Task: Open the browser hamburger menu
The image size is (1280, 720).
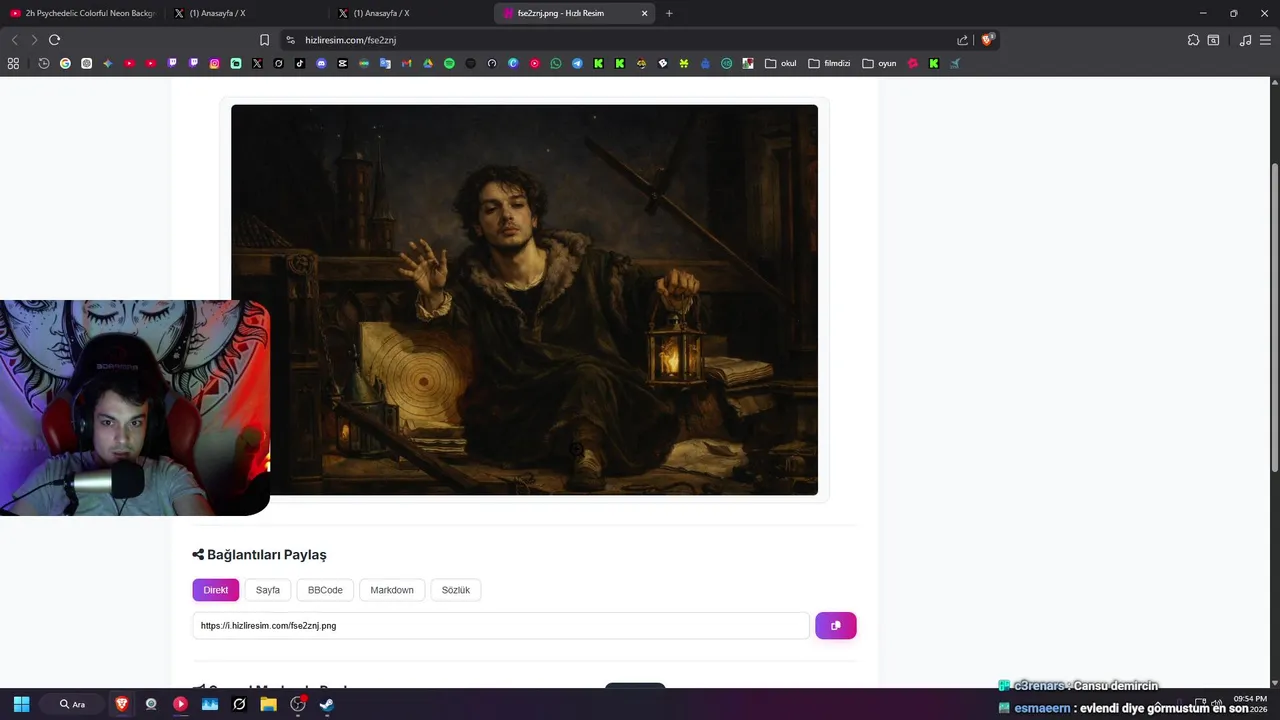Action: [x=1264, y=40]
